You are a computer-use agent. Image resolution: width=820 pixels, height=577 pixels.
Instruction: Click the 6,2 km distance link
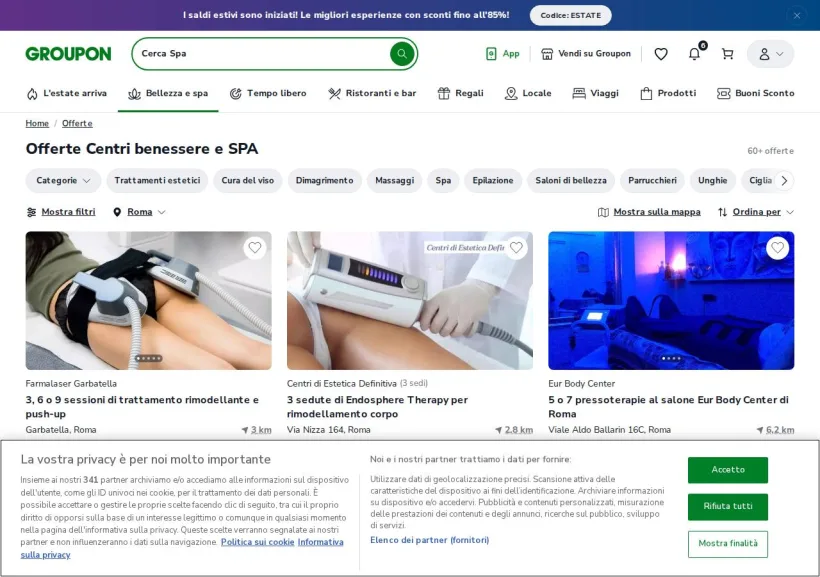tap(775, 429)
